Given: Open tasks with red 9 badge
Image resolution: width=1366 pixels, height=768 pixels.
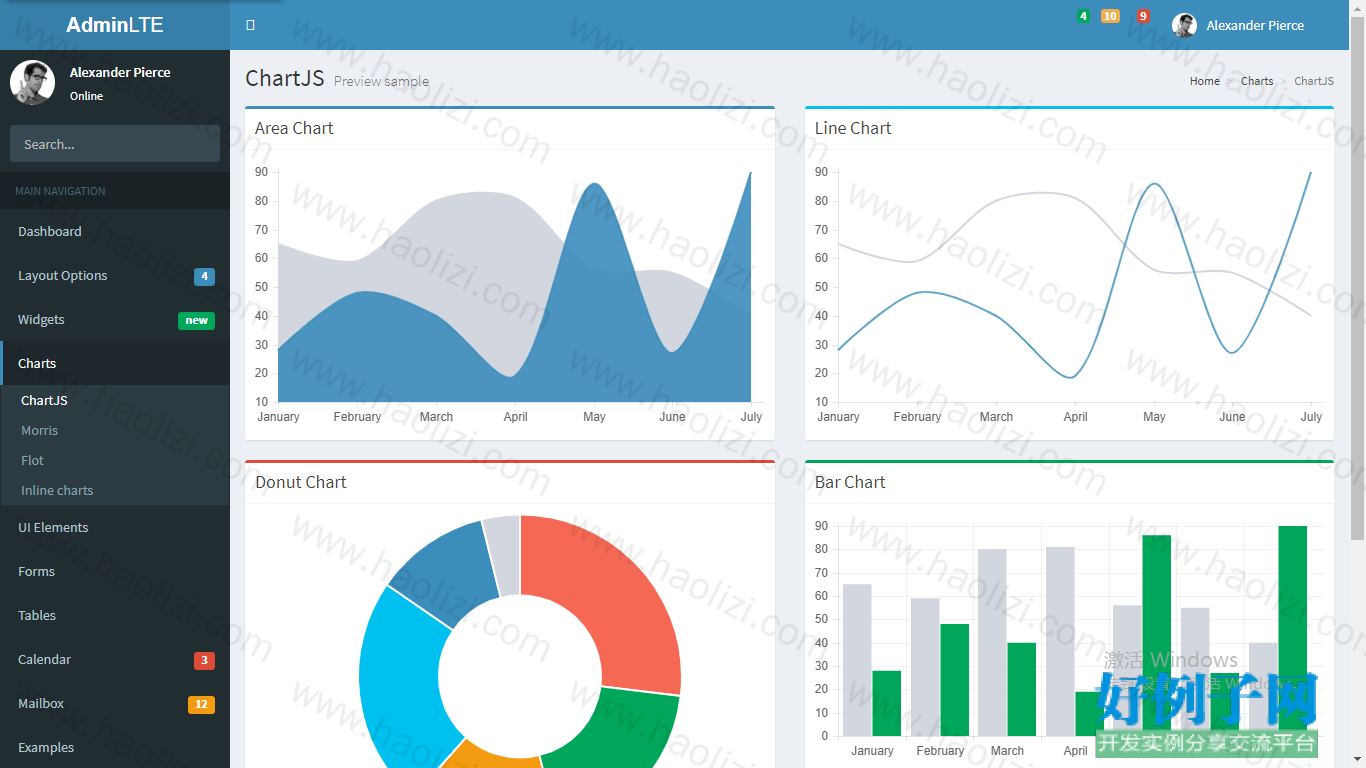Looking at the screenshot, I should pos(1143,16).
